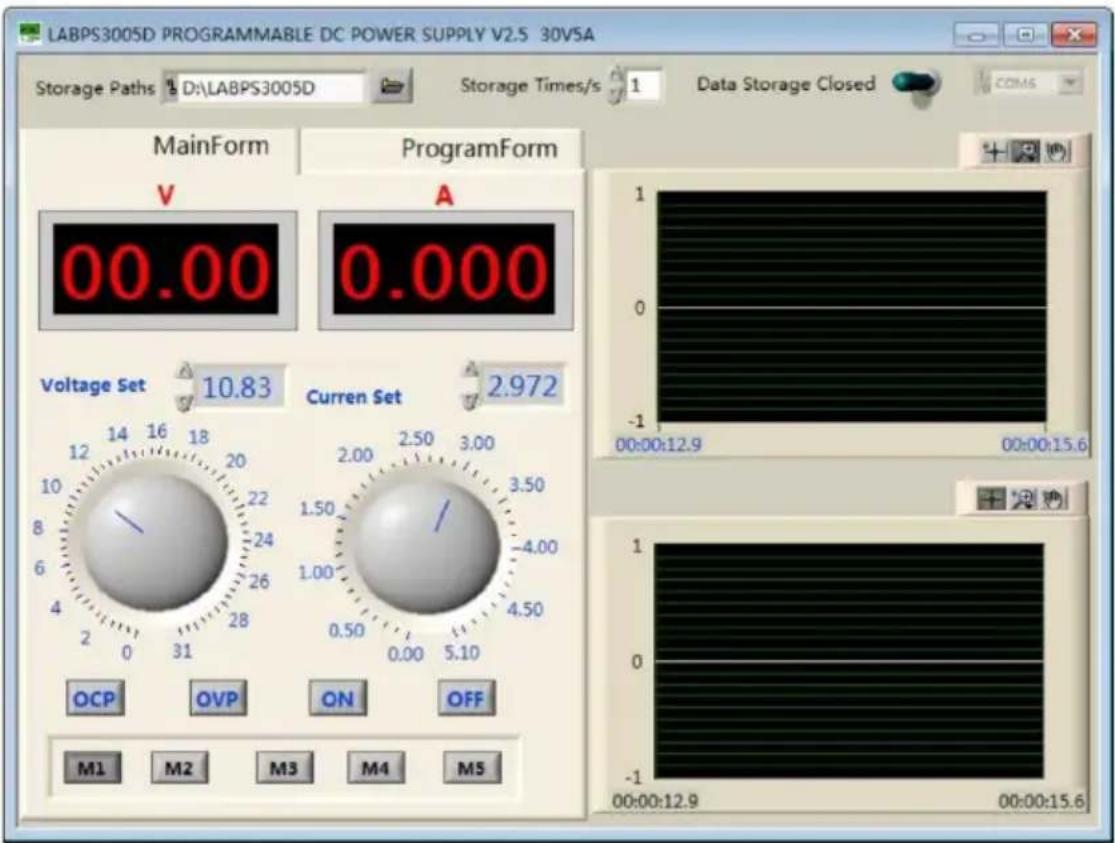Select the pan hand tool on upper graph
This screenshot has height=843, width=1115.
click(x=1057, y=152)
